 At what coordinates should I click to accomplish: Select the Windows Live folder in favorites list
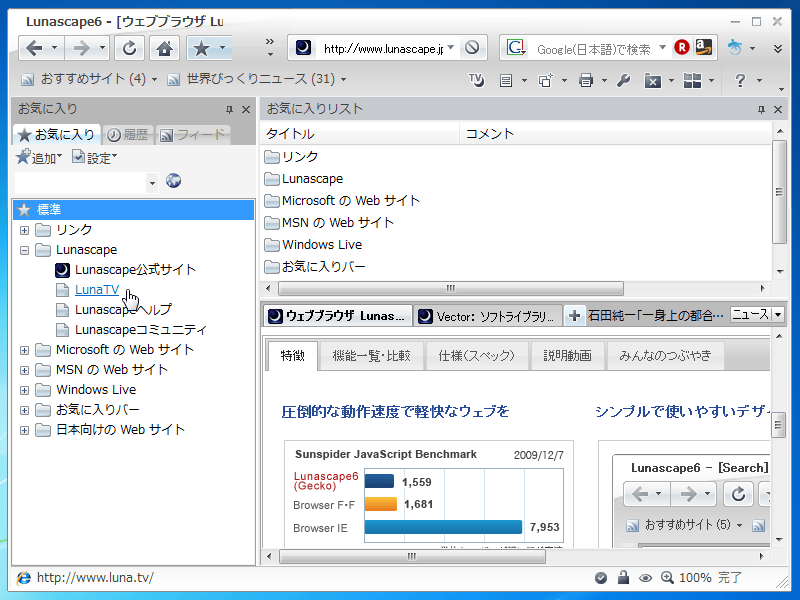click(x=313, y=245)
